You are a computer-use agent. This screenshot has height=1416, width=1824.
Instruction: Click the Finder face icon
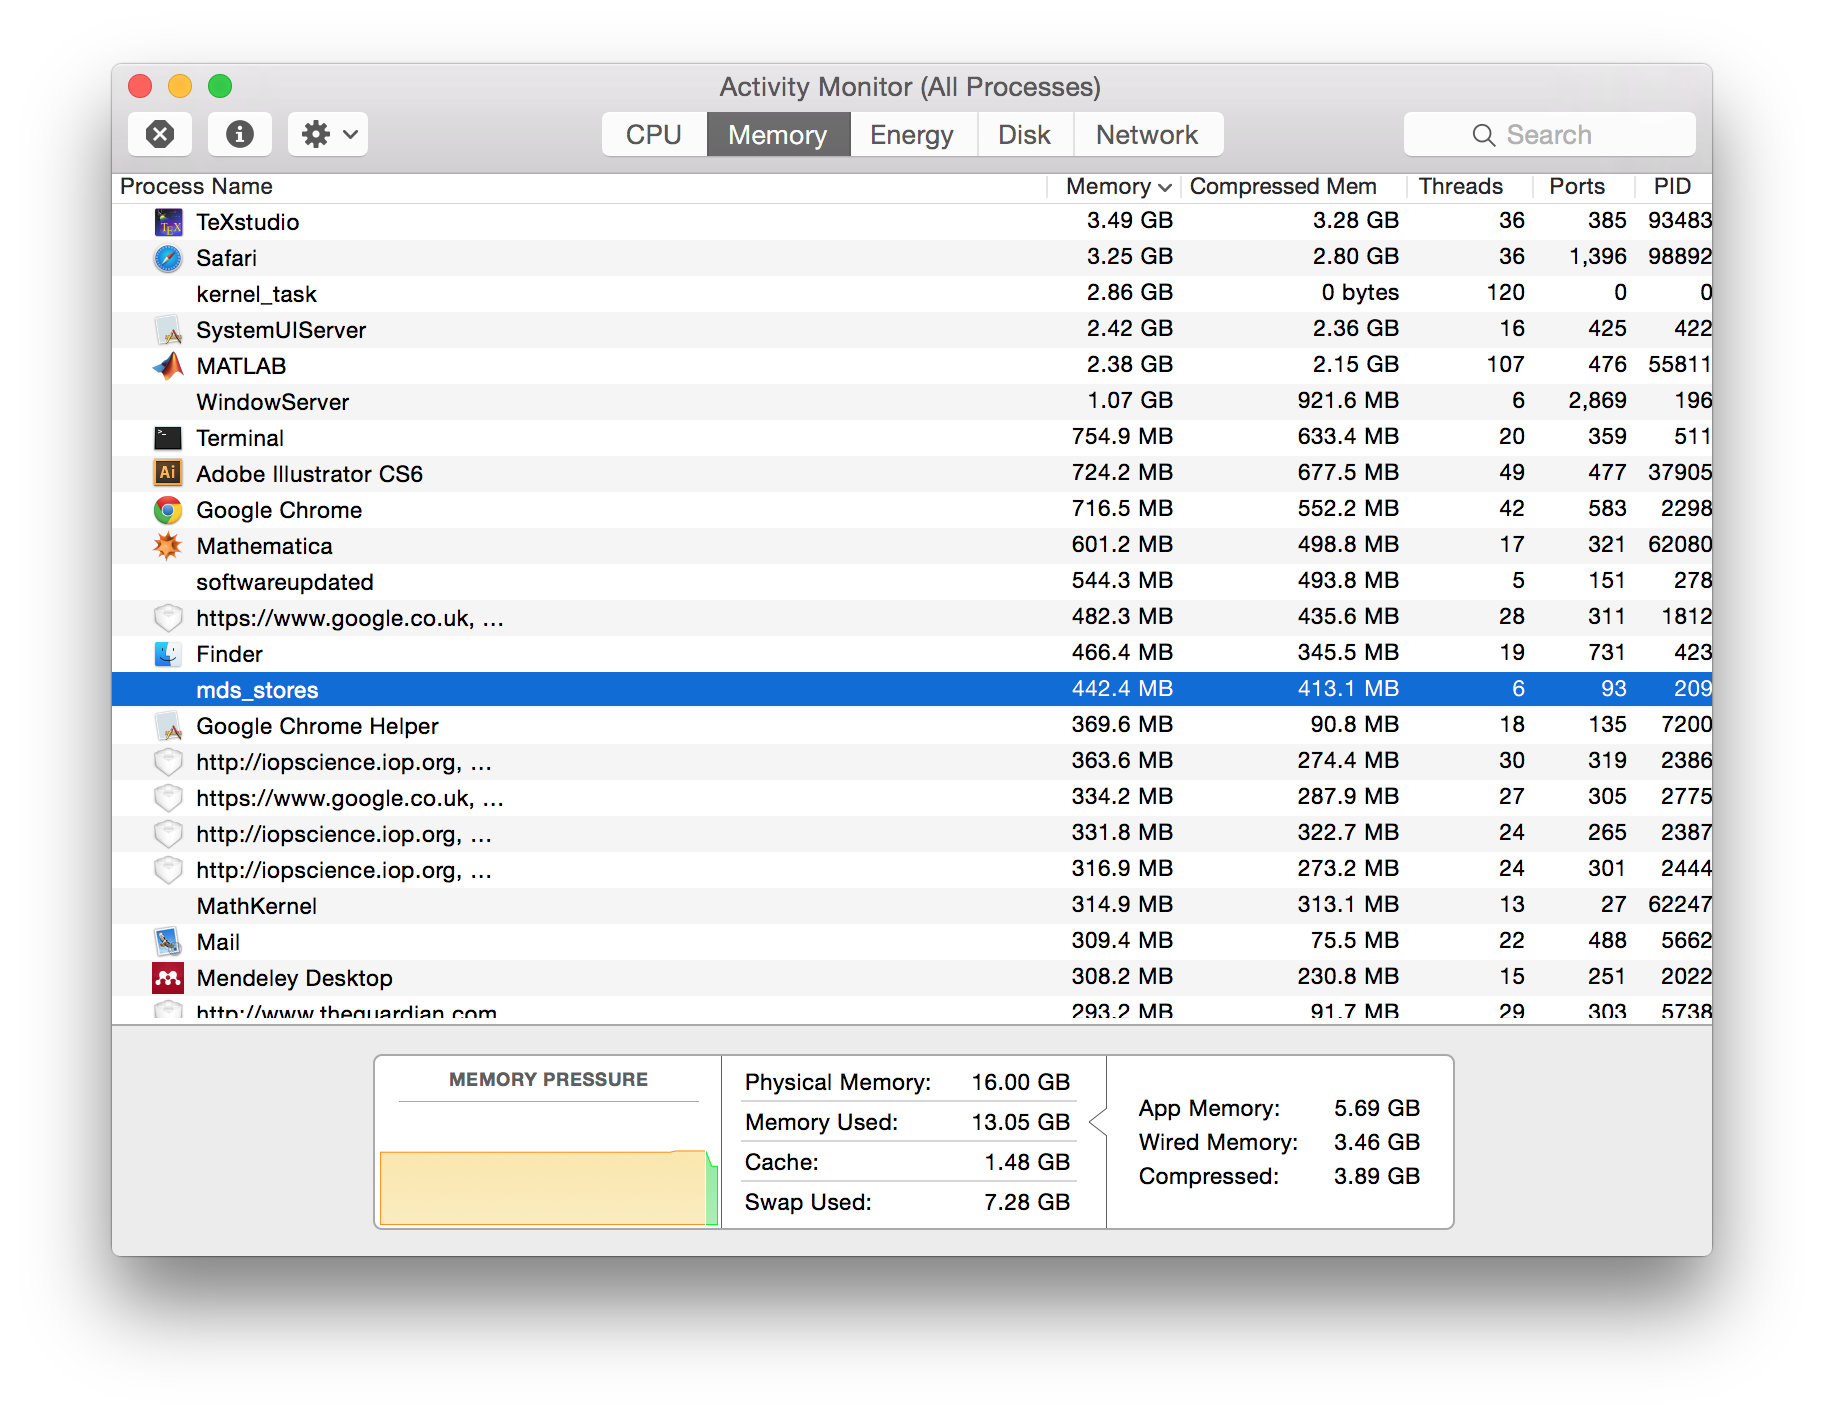click(168, 654)
